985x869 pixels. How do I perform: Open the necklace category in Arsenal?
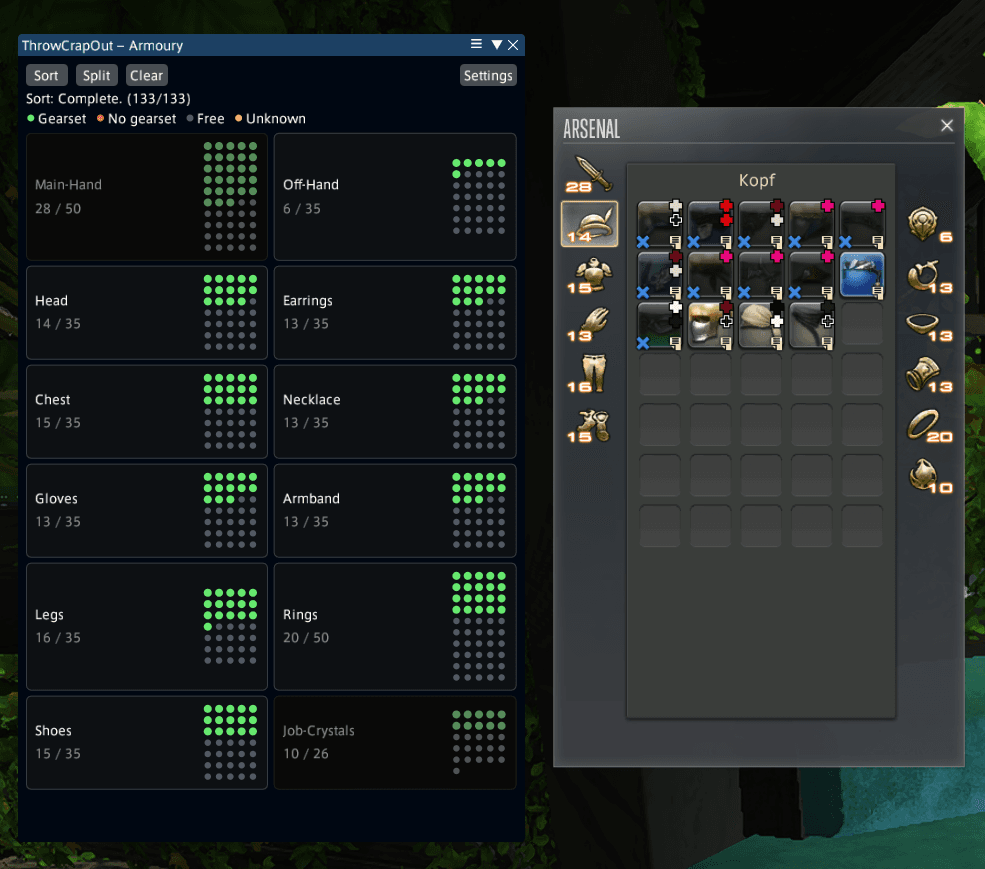point(930,325)
